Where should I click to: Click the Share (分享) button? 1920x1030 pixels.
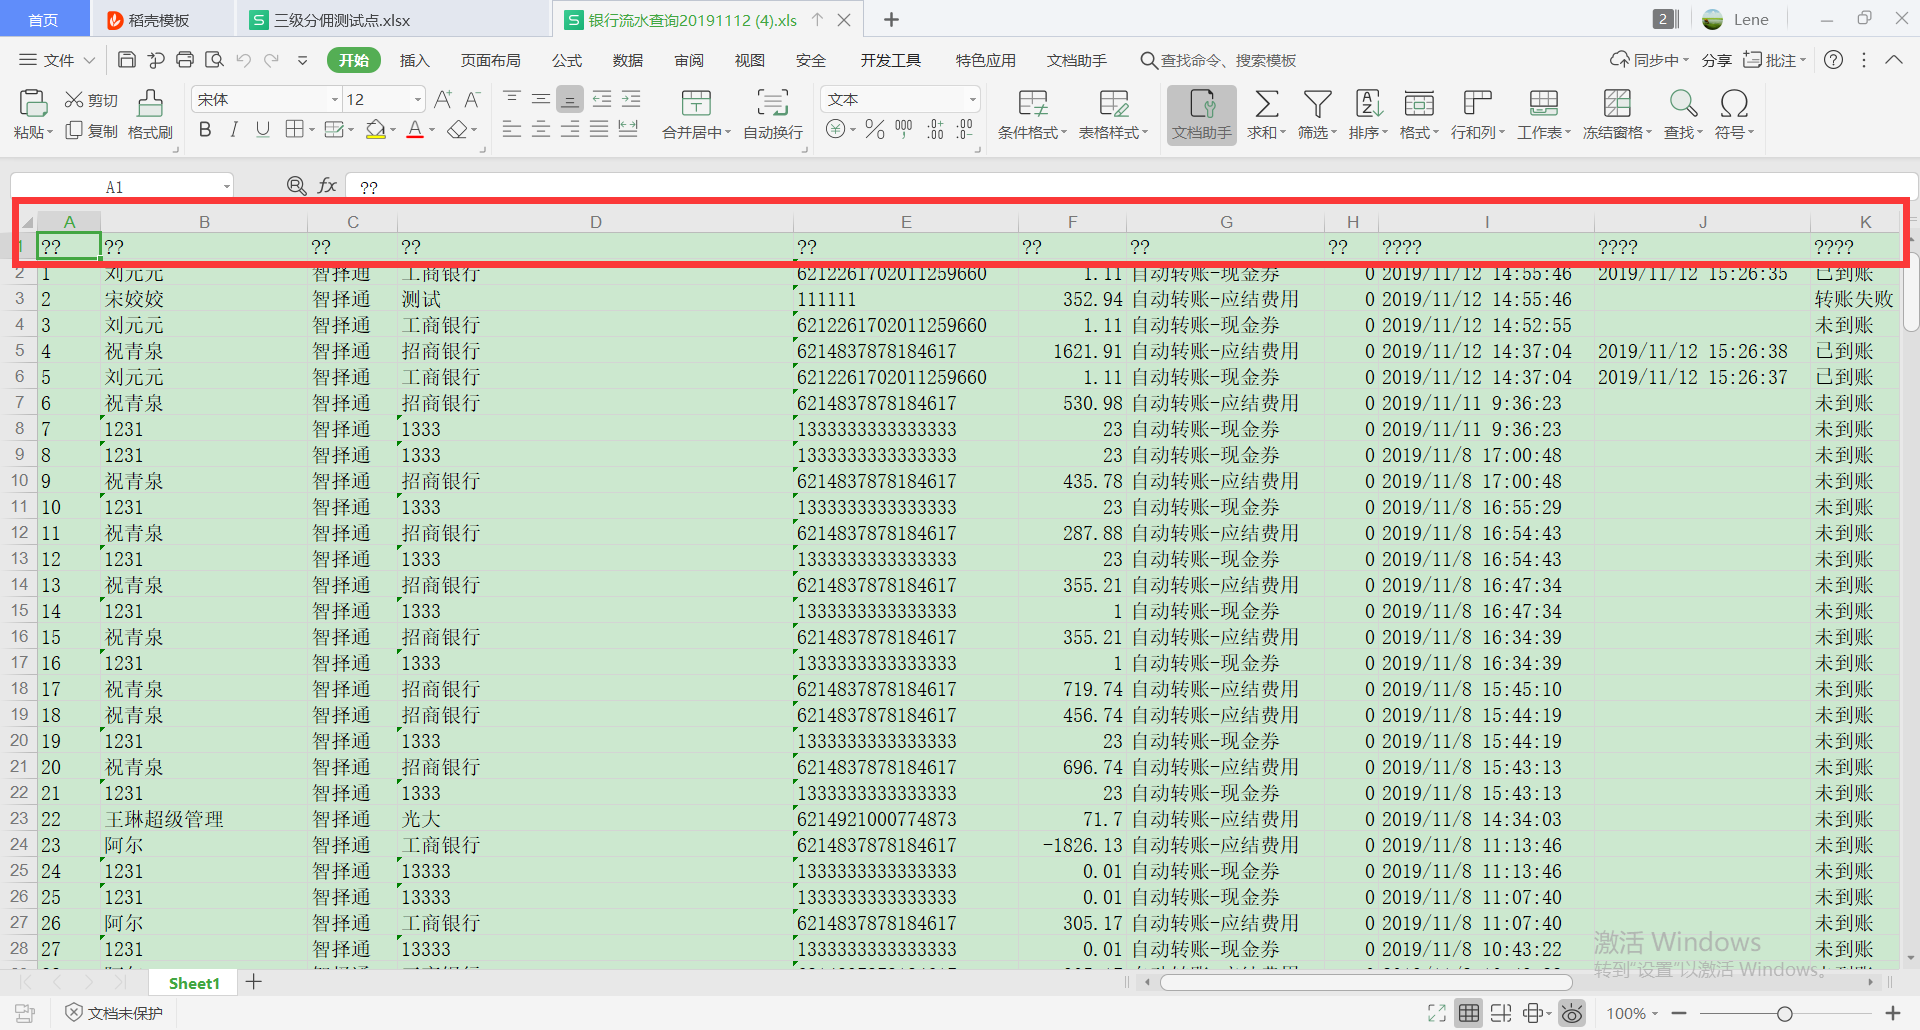pos(1716,61)
